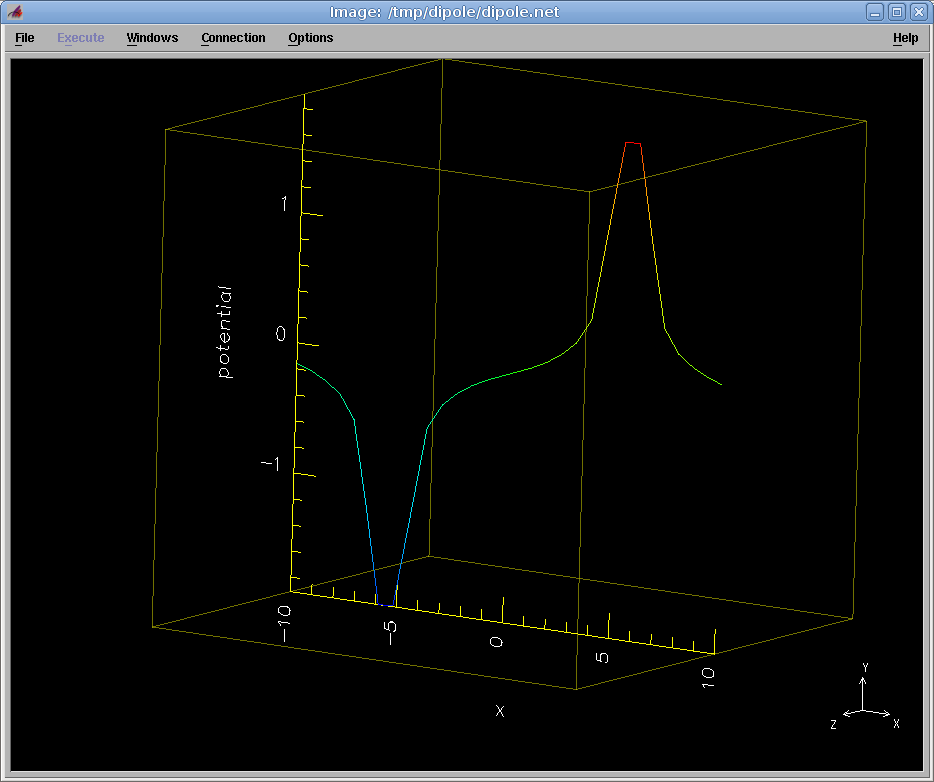
Task: Select the vertical "potential" axis label
Action: click(225, 332)
